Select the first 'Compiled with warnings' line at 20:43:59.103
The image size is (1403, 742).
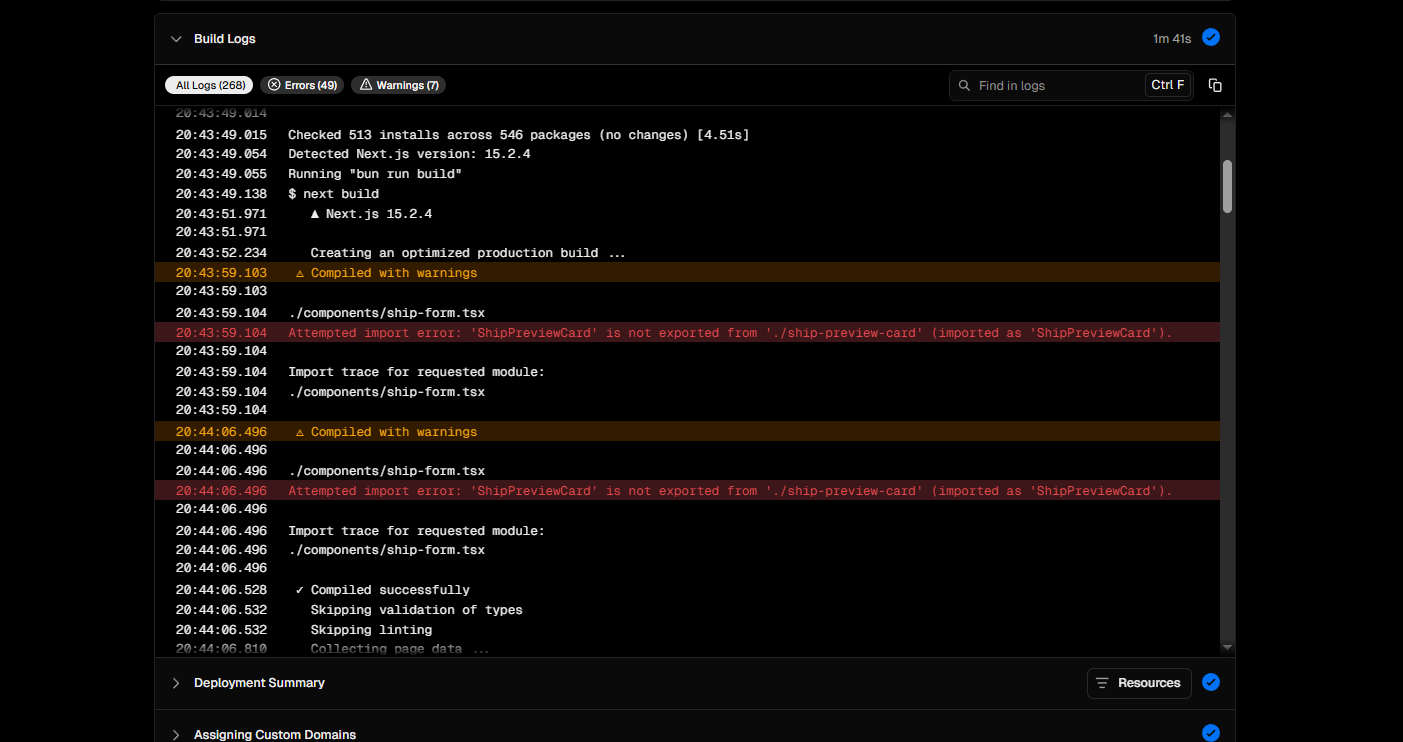(x=687, y=272)
